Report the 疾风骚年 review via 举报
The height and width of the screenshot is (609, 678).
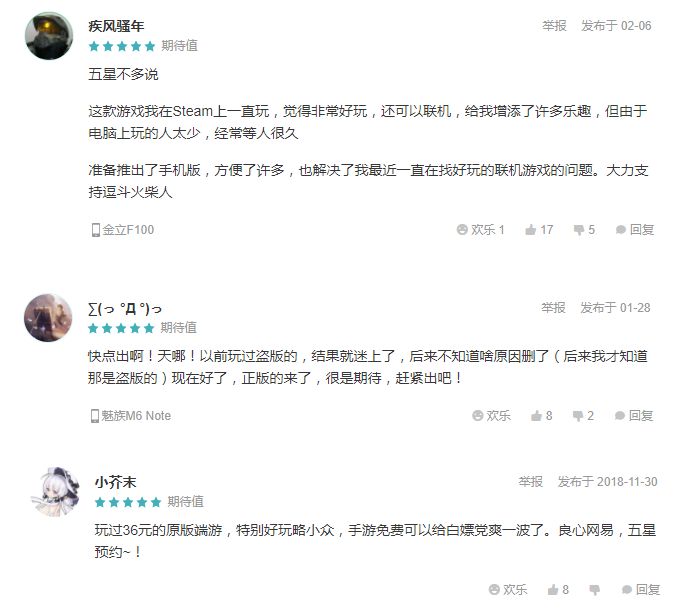554,26
